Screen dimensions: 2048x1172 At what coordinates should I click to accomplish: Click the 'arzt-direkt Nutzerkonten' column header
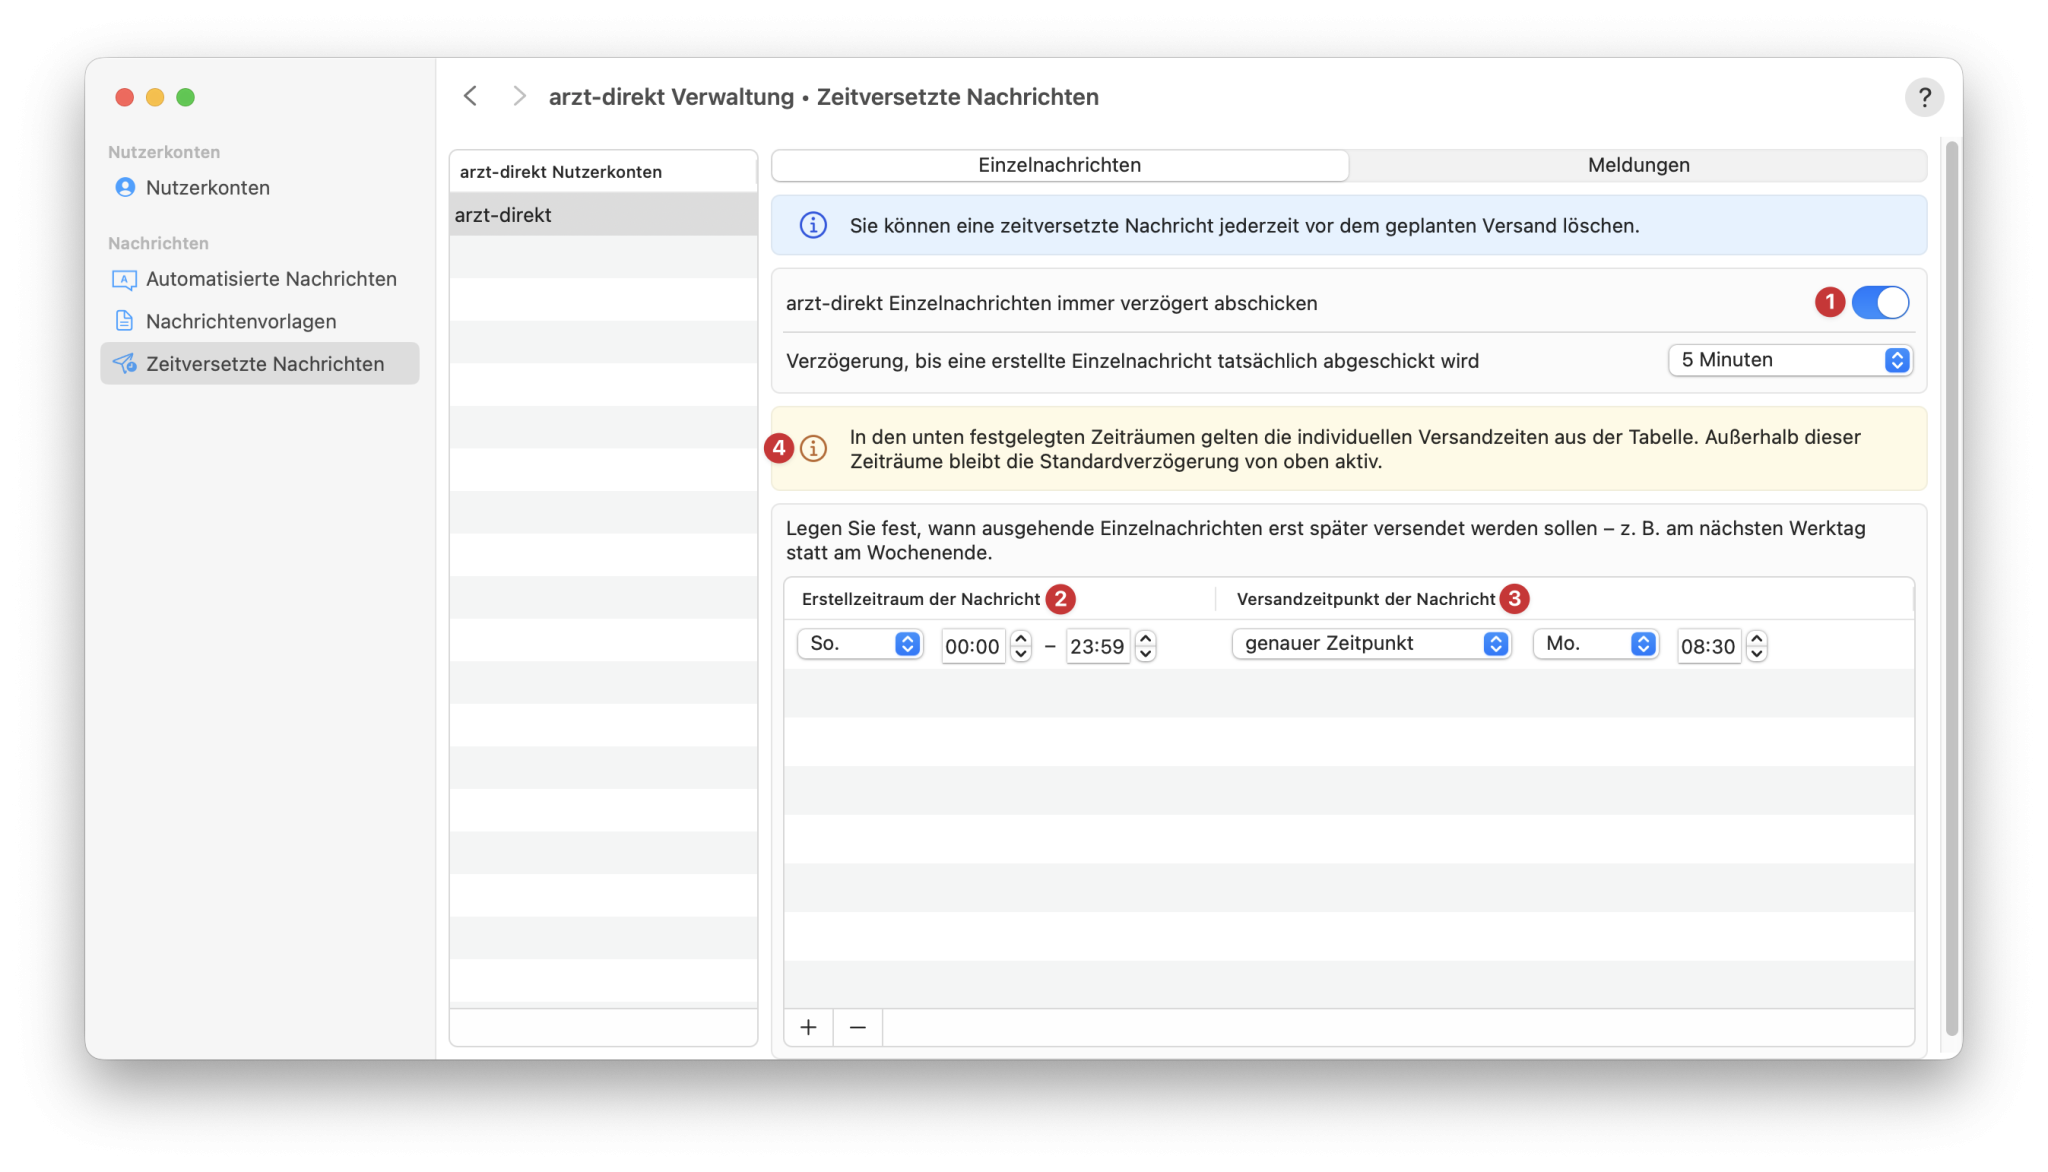[x=603, y=172]
